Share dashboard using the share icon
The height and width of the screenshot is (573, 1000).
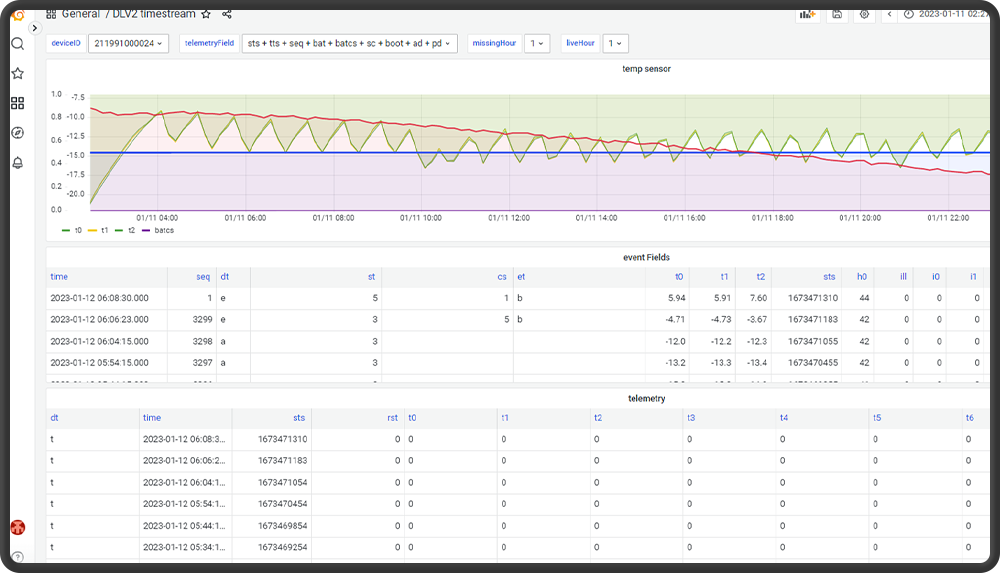click(x=227, y=14)
